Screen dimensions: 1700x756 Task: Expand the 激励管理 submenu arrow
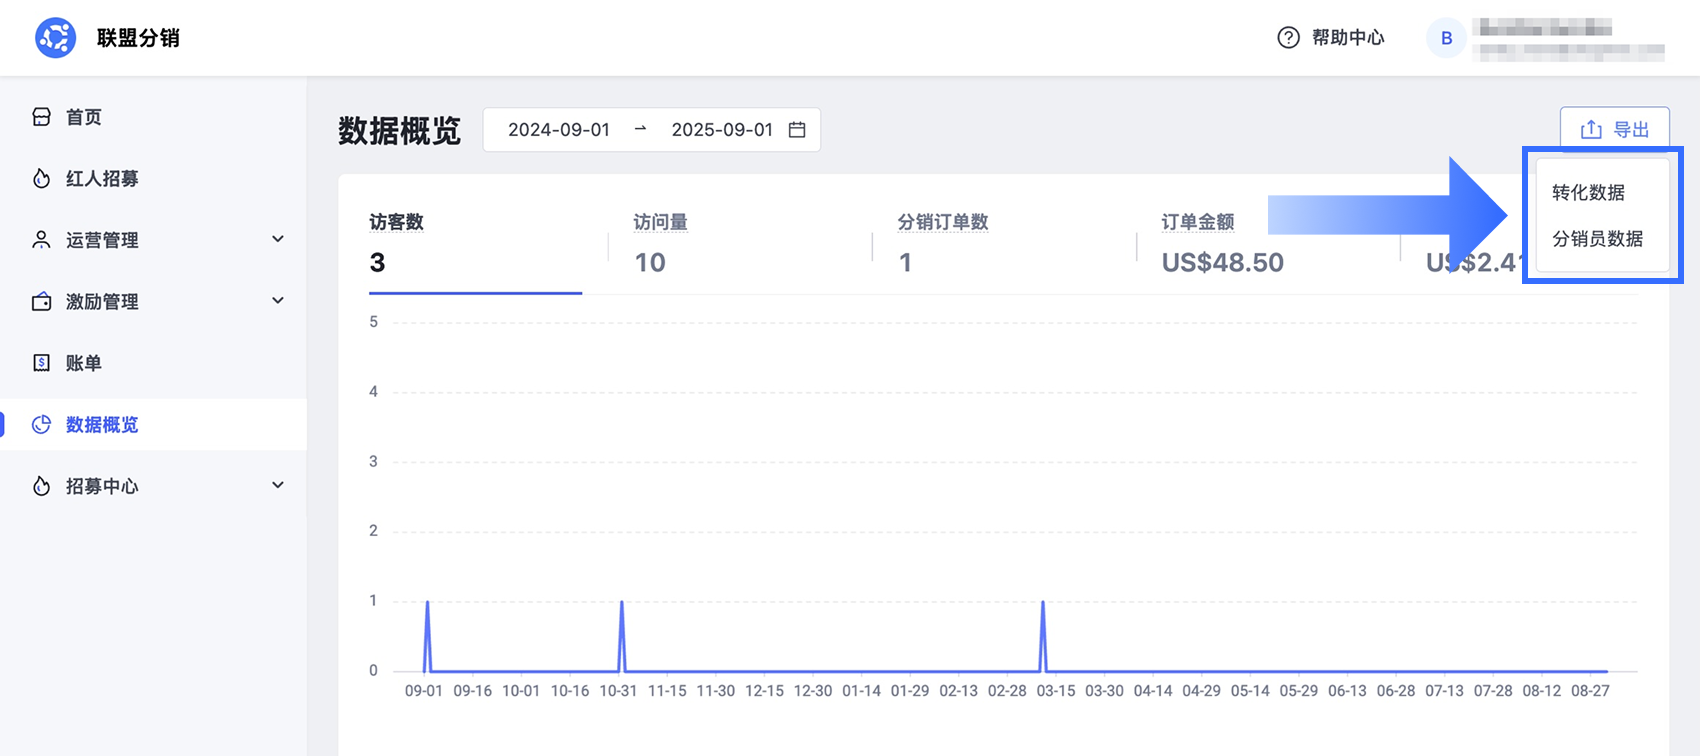click(278, 301)
